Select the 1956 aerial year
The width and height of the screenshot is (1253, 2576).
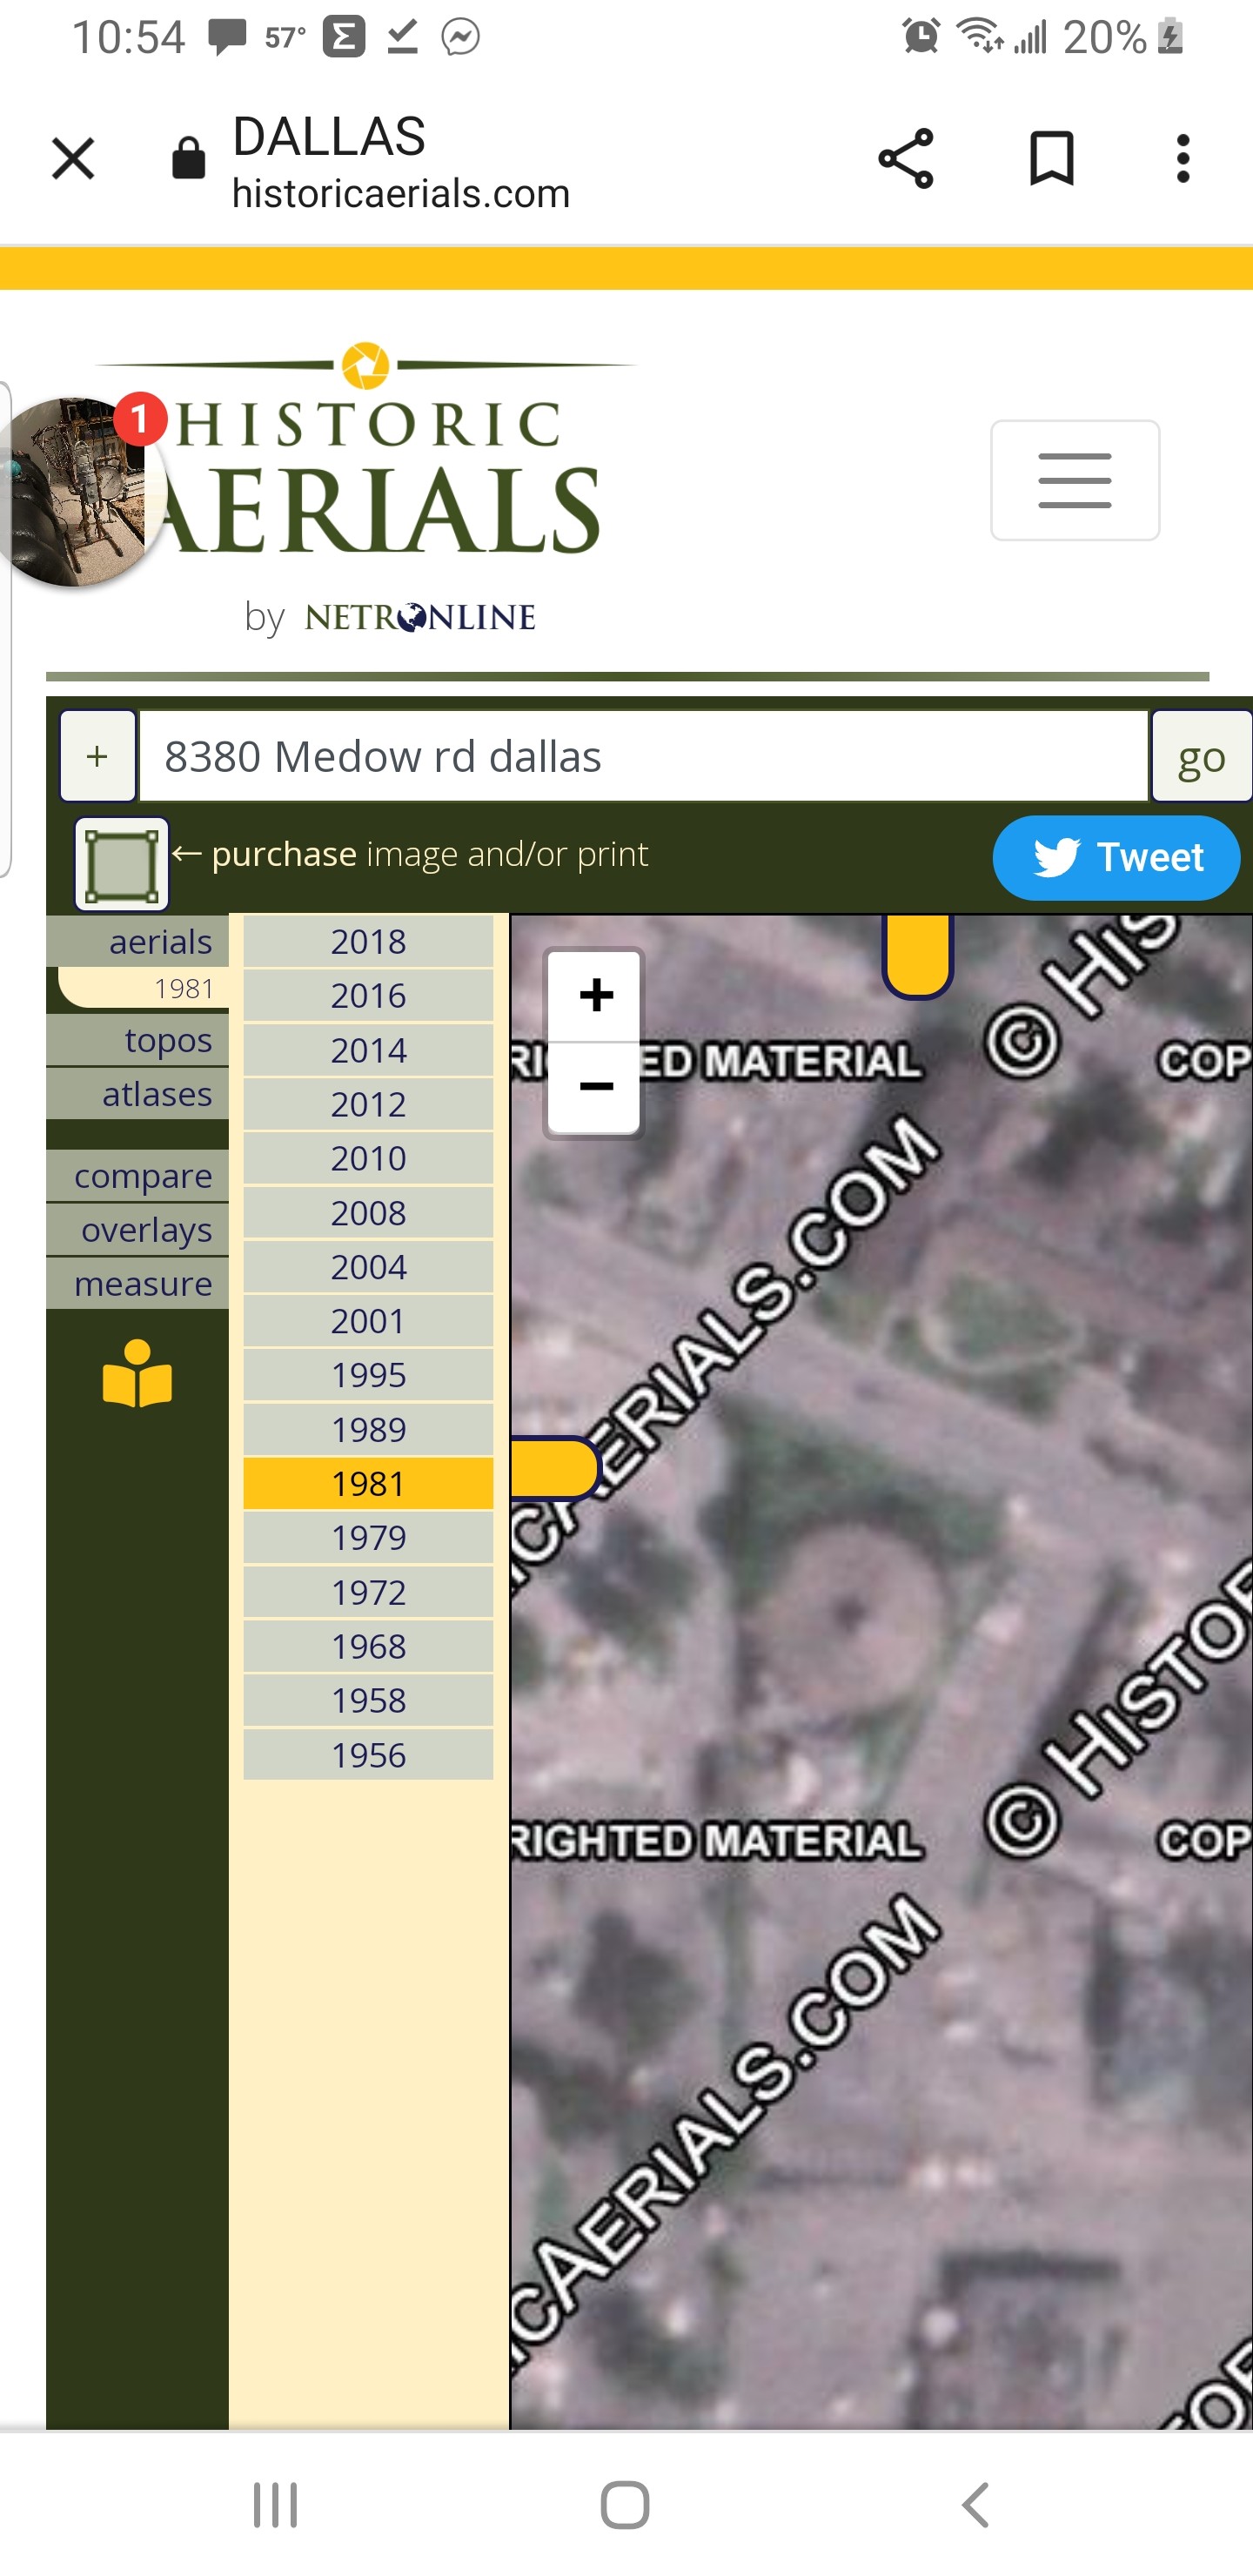[x=368, y=1755]
